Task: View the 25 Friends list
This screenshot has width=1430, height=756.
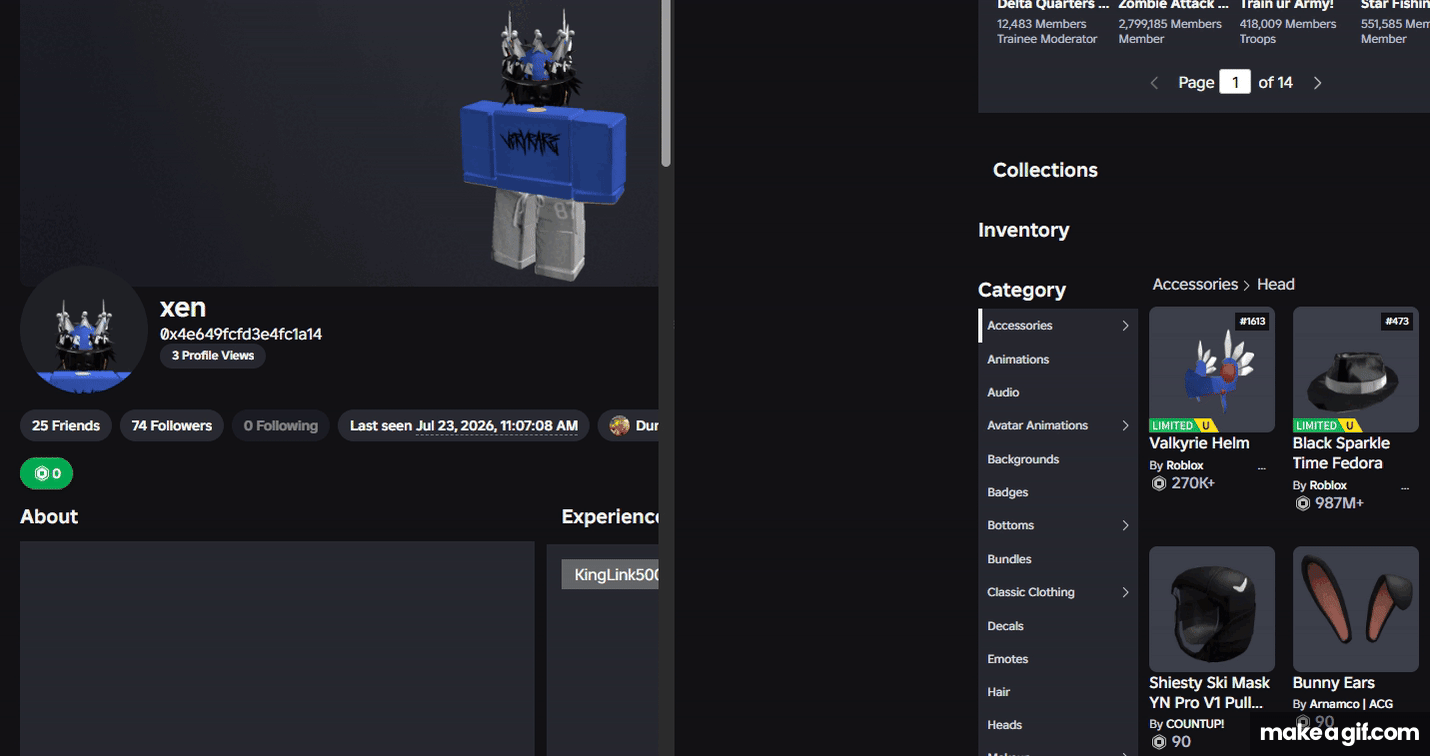Action: 66,425
